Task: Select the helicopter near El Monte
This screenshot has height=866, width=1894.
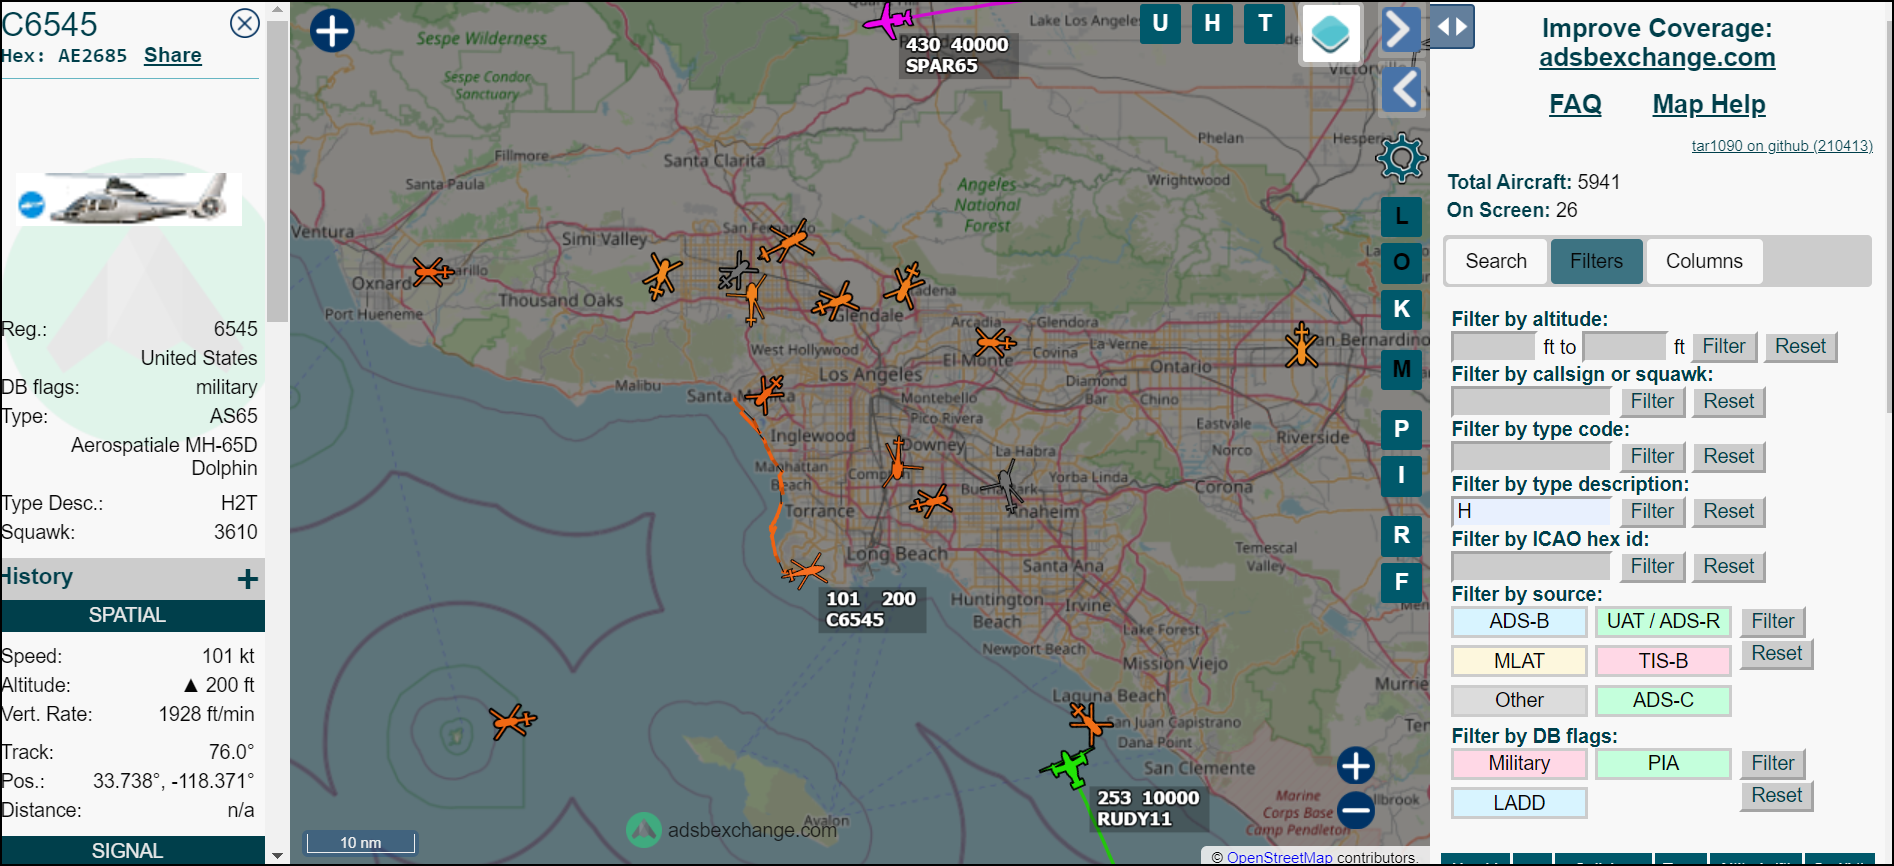Action: coord(994,342)
